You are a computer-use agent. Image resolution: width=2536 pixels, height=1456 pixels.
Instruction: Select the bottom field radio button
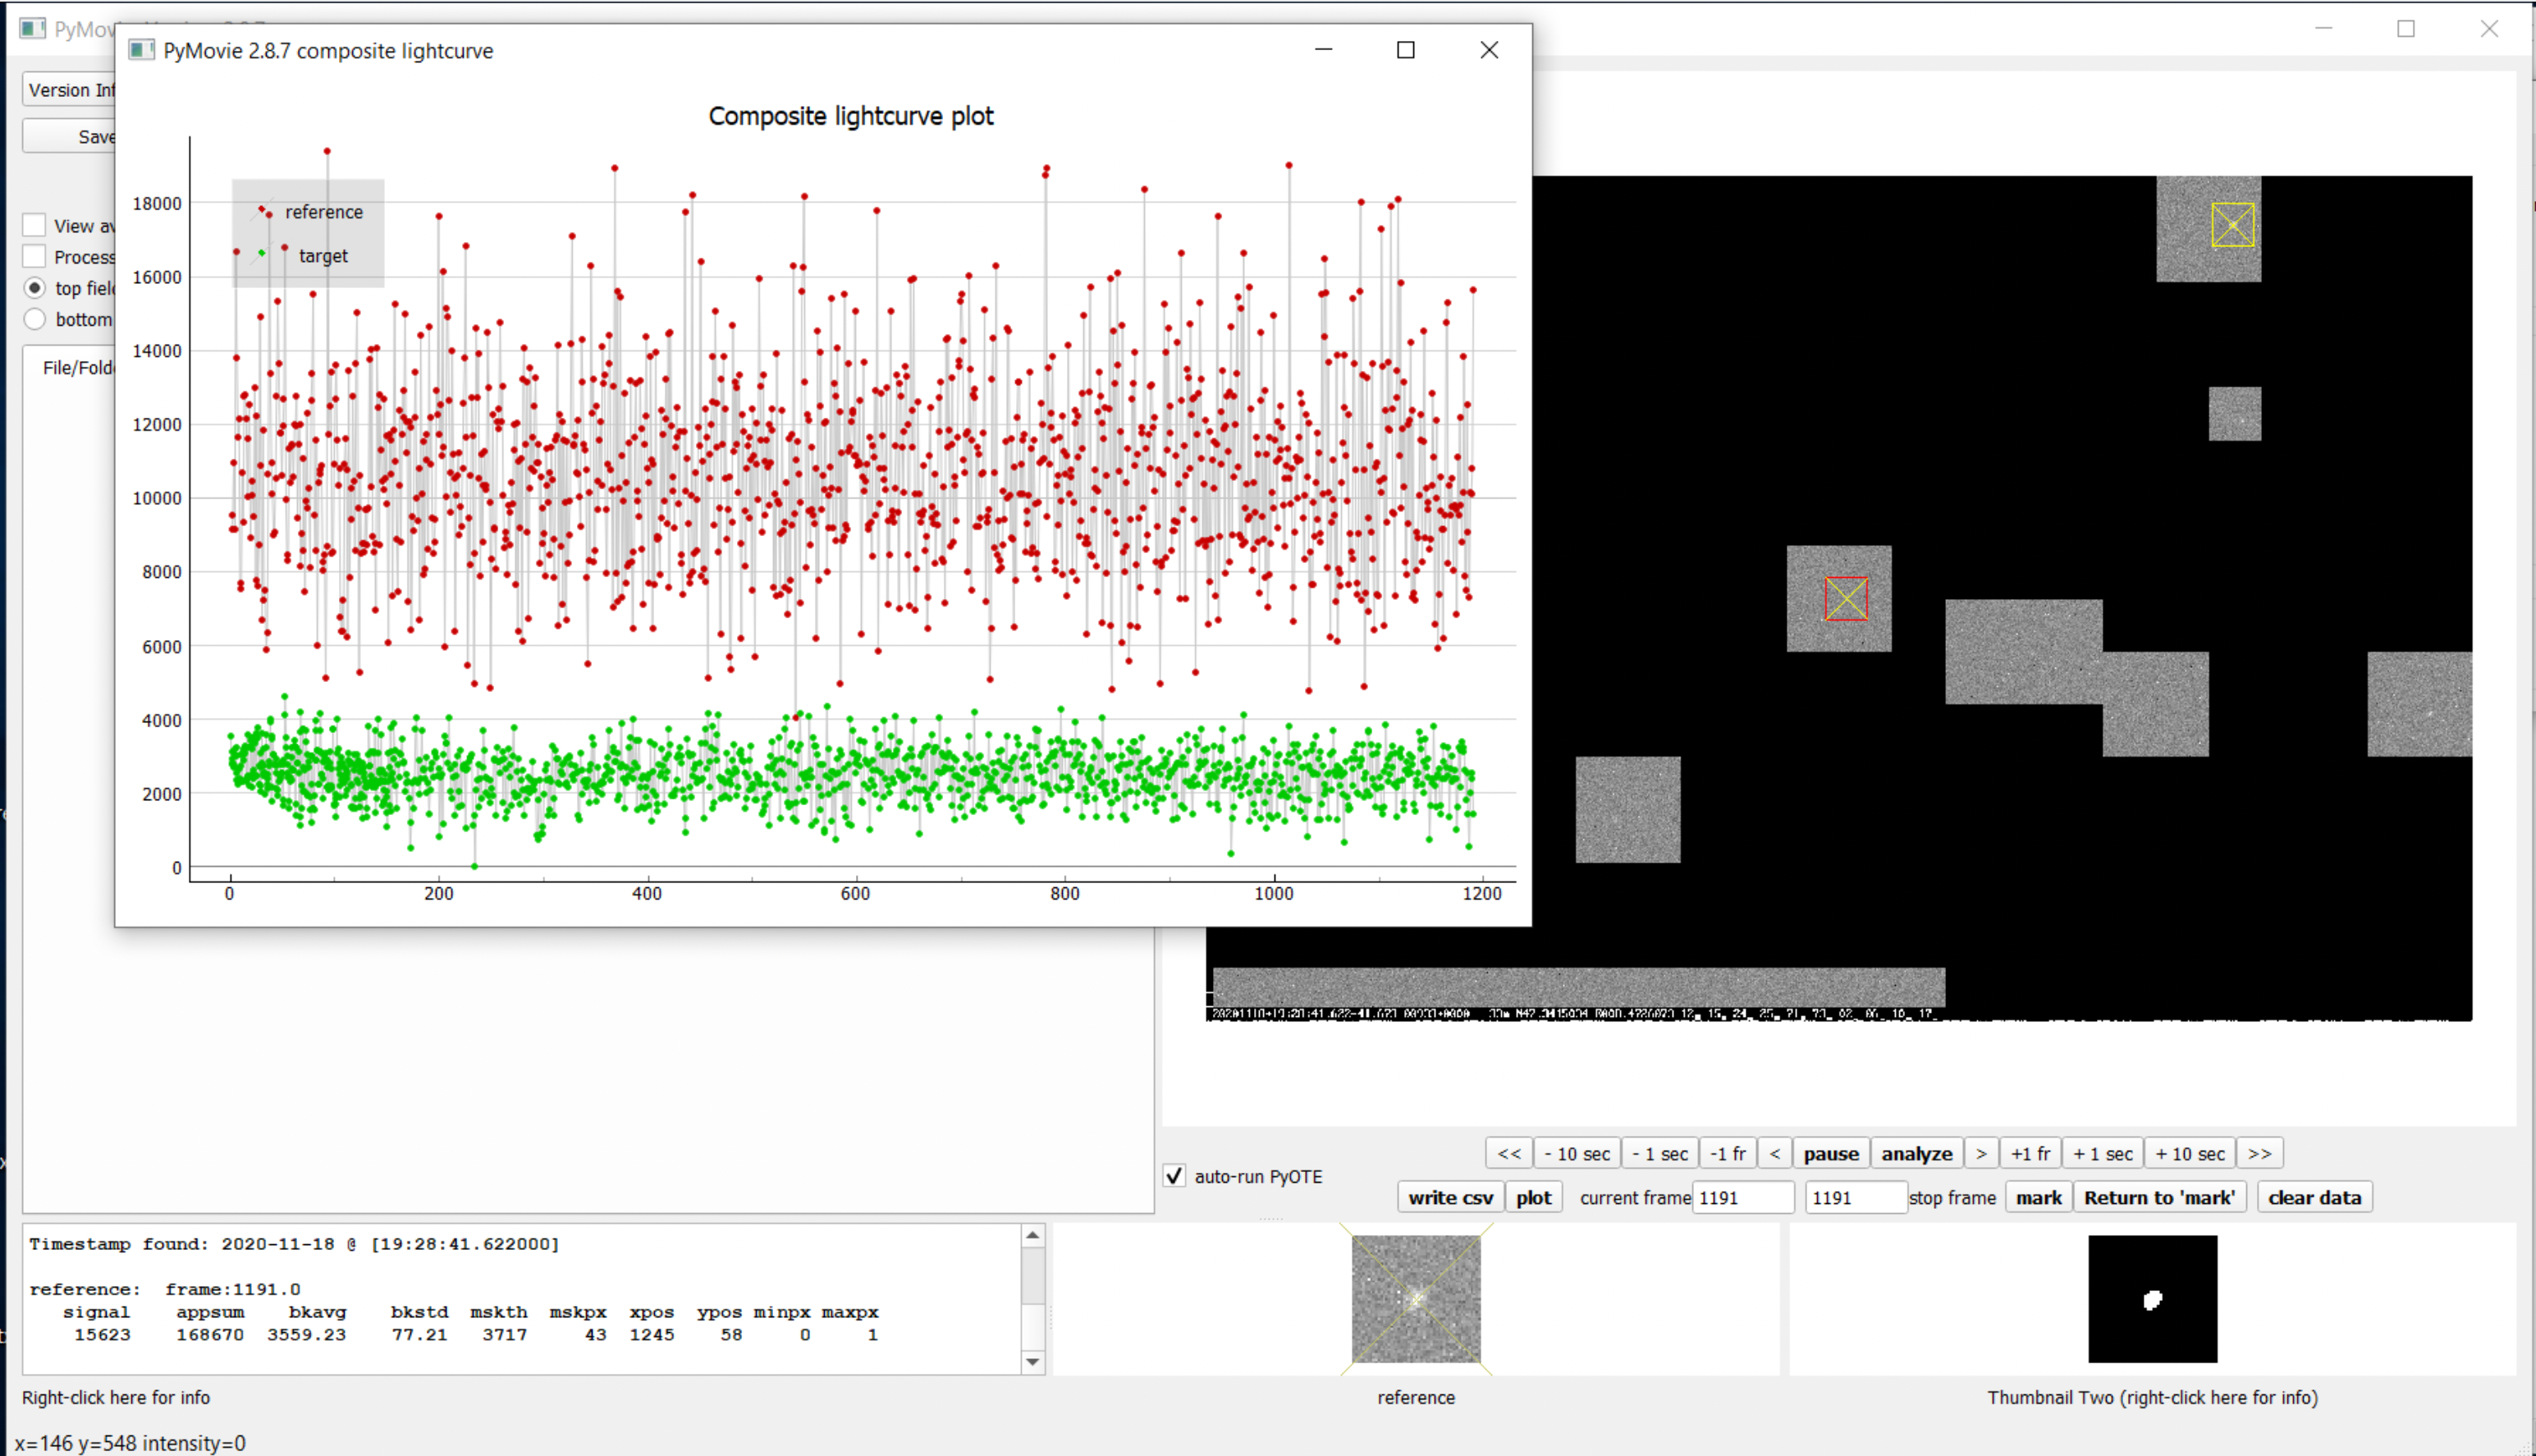click(x=35, y=319)
